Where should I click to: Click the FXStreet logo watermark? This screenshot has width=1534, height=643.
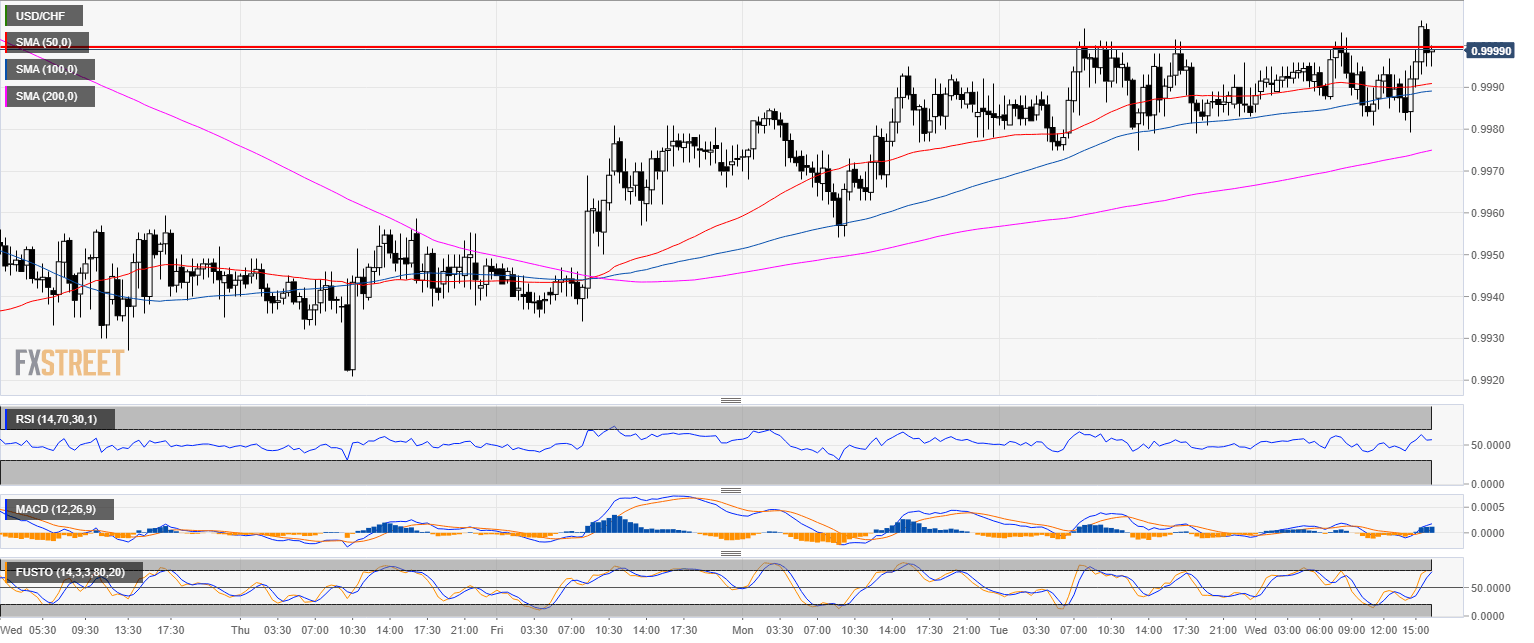coord(70,362)
